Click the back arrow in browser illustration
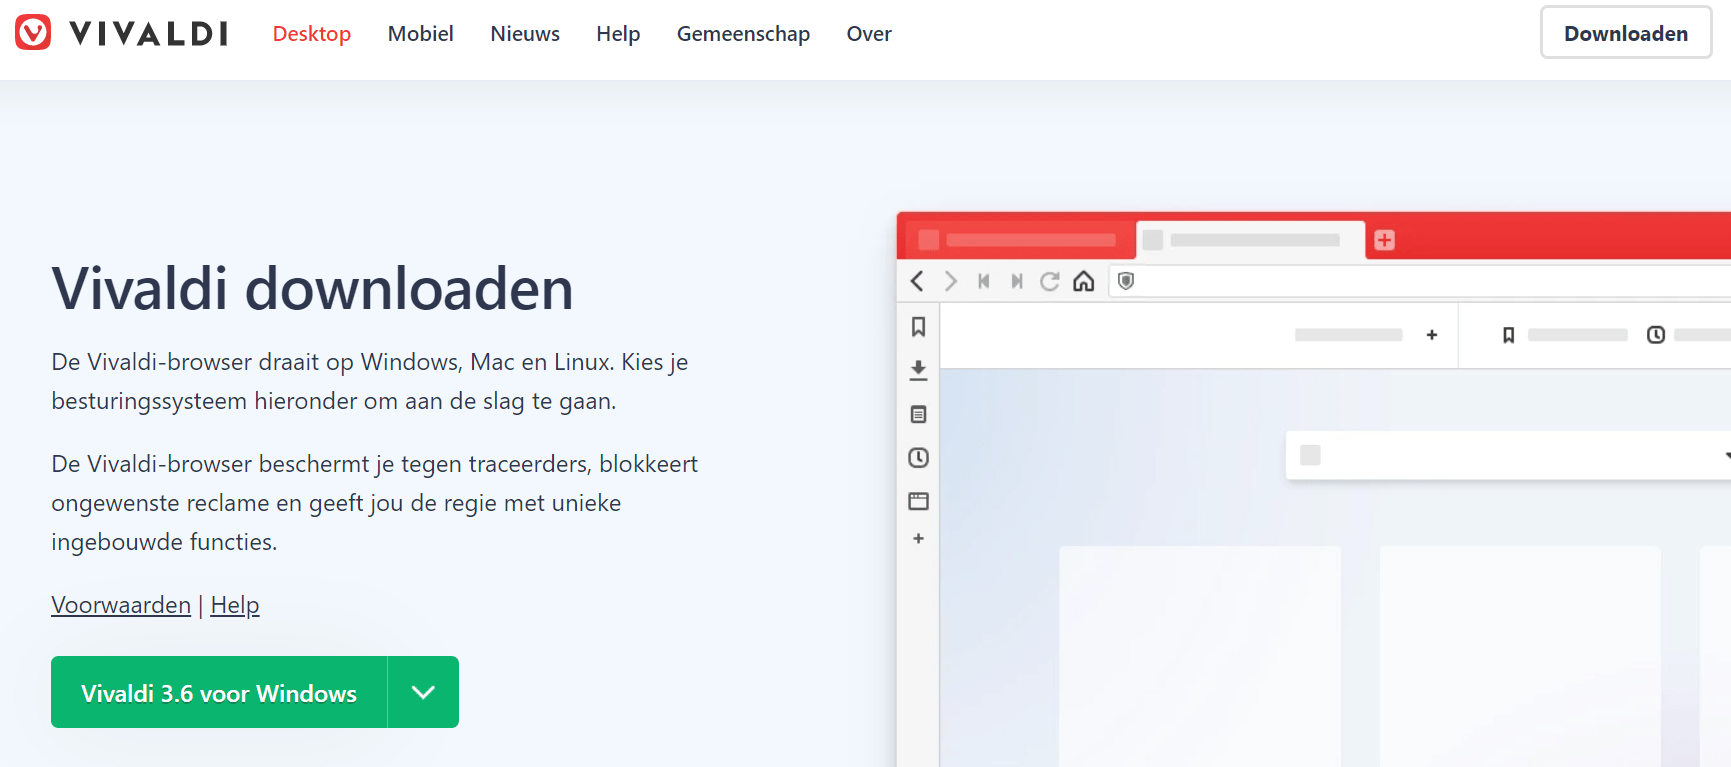1731x767 pixels. [x=917, y=281]
